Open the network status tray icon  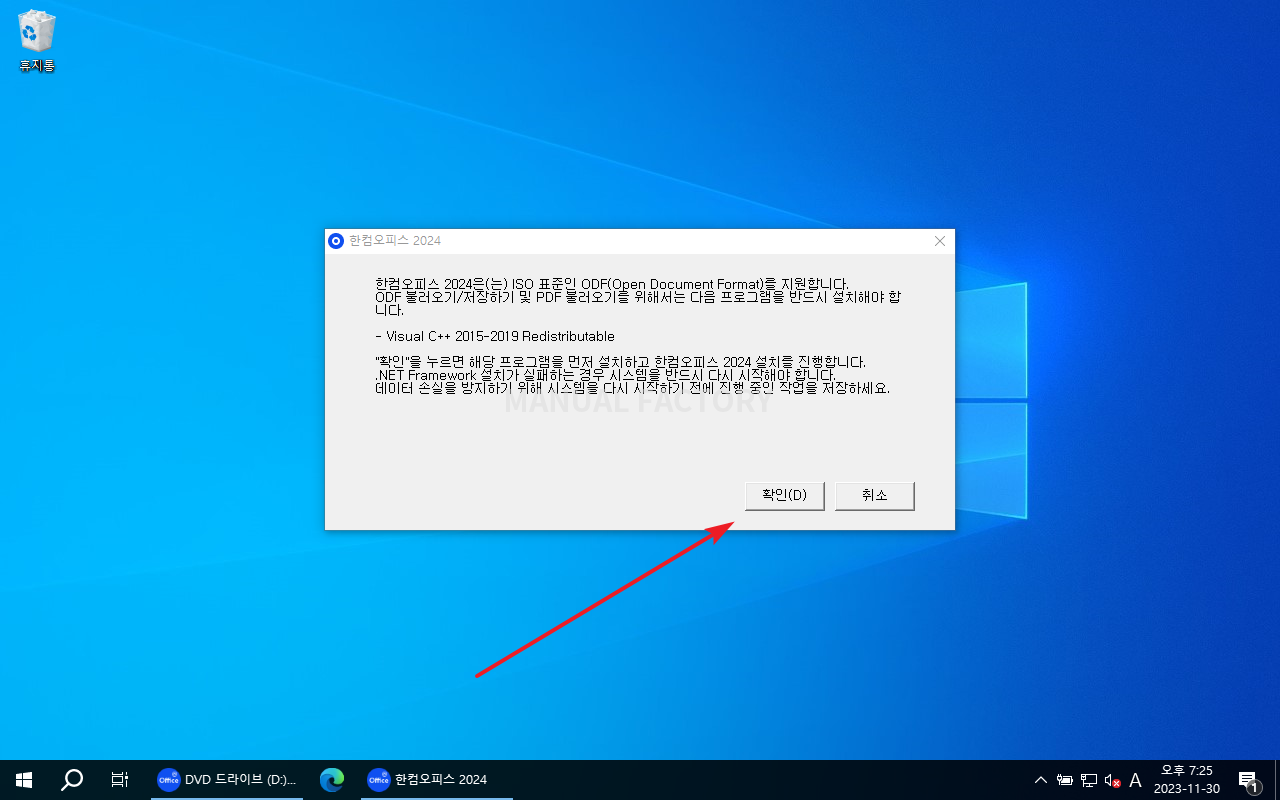click(1089, 780)
